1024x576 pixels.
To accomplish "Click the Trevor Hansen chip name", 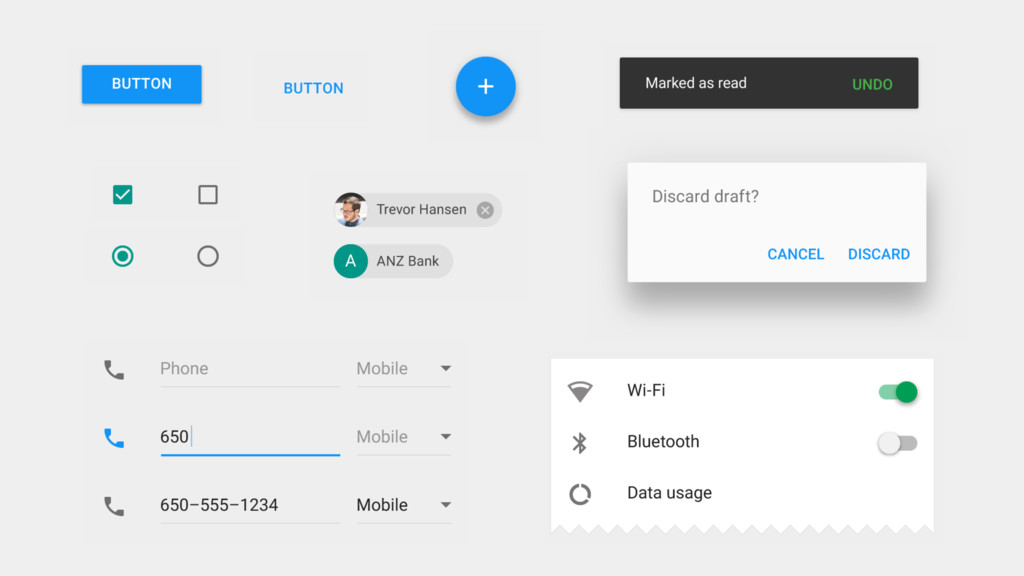I will (x=421, y=210).
